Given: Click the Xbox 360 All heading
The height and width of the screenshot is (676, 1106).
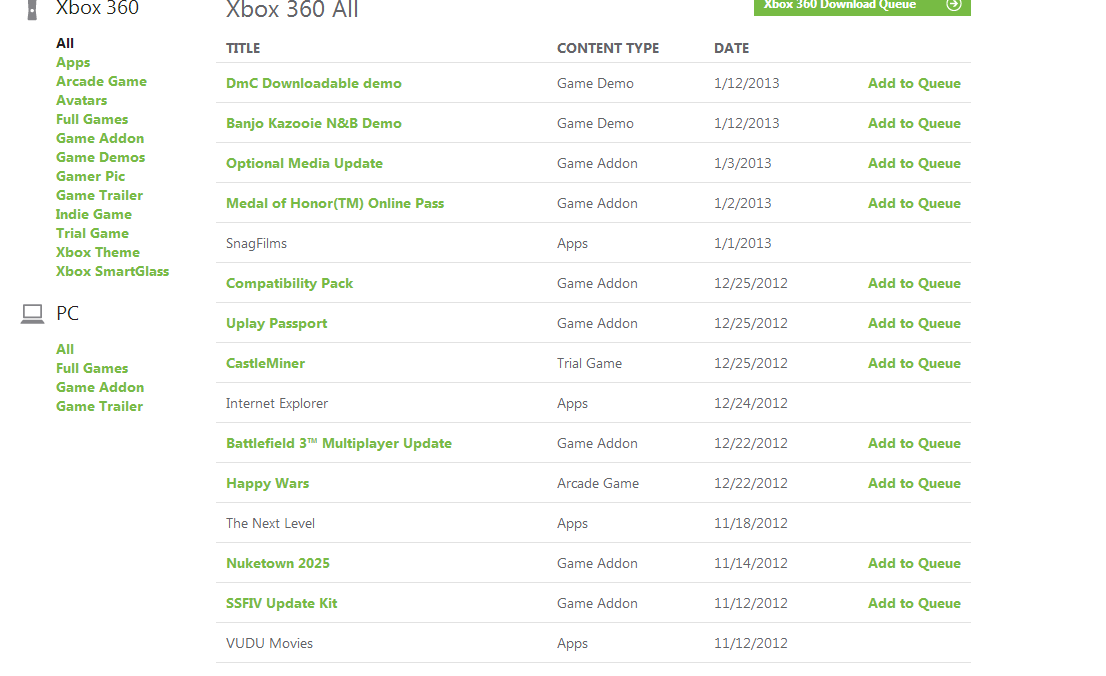Looking at the screenshot, I should point(292,10).
